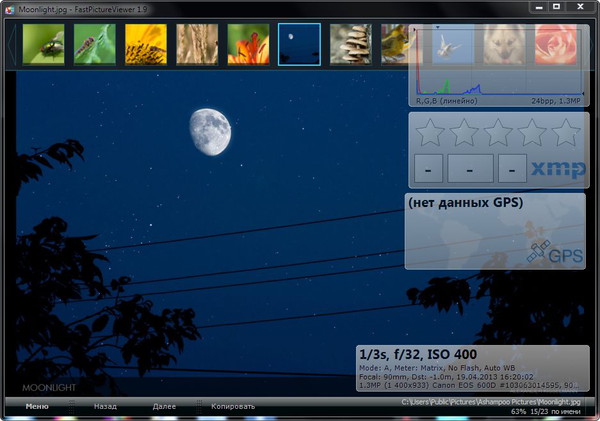
Task: Select the ladybug thumbnail
Action: [x=43, y=44]
